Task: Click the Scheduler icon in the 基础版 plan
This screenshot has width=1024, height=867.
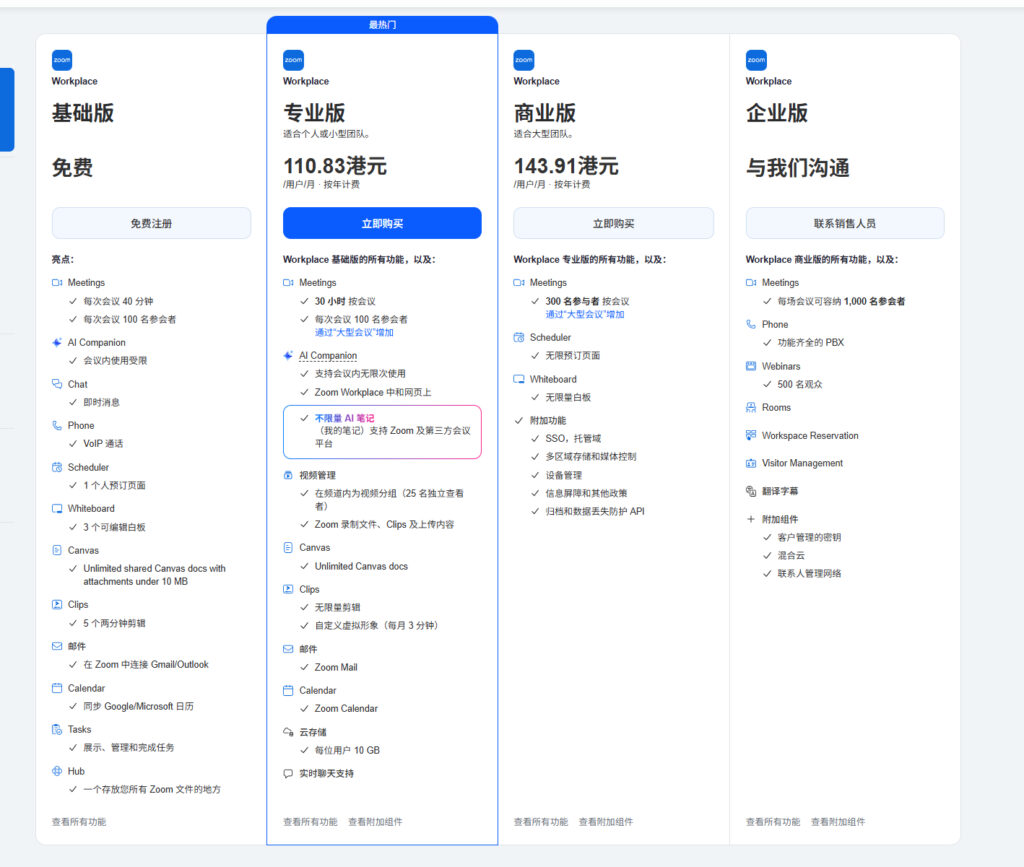Action: point(57,467)
